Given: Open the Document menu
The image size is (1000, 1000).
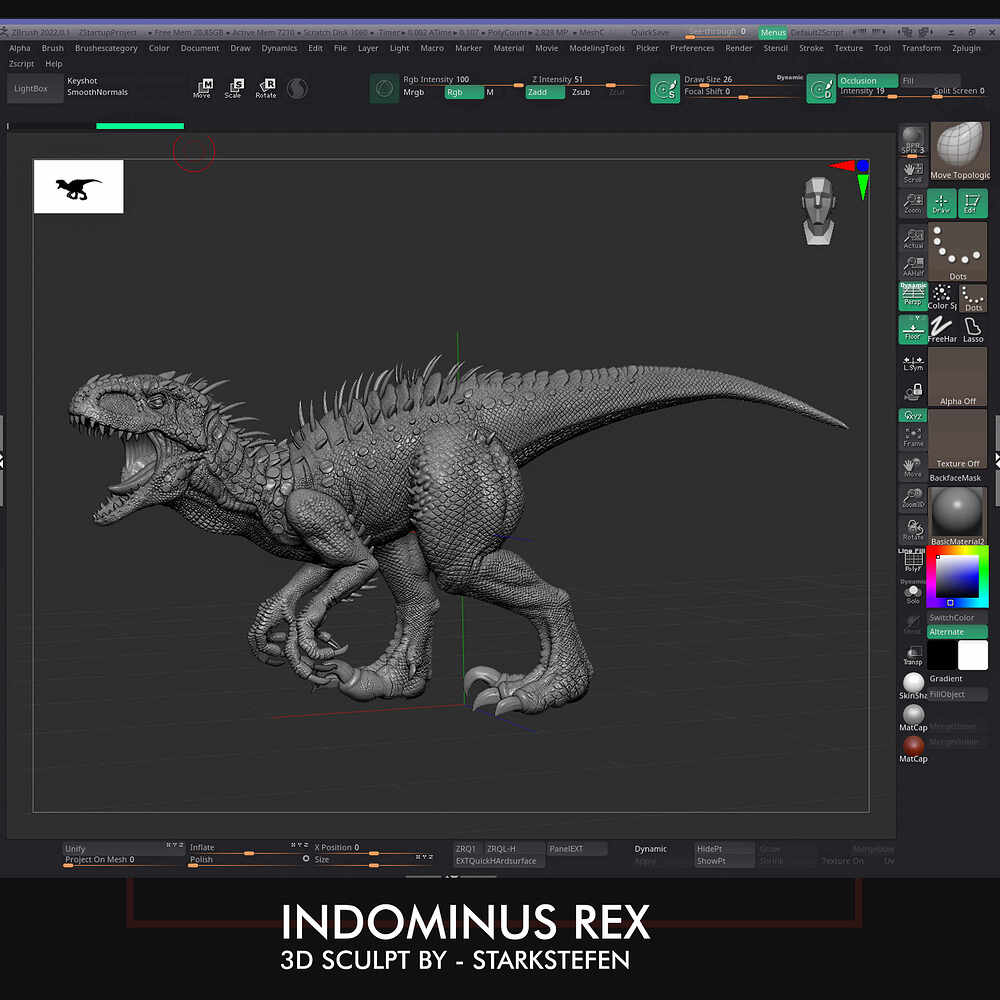Looking at the screenshot, I should [x=200, y=48].
